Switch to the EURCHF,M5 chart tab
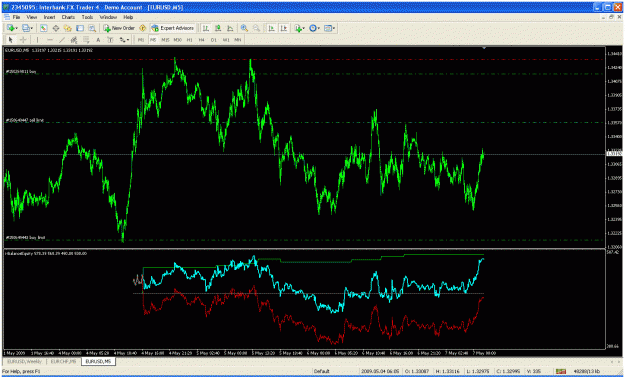The image size is (625, 377). point(63,361)
